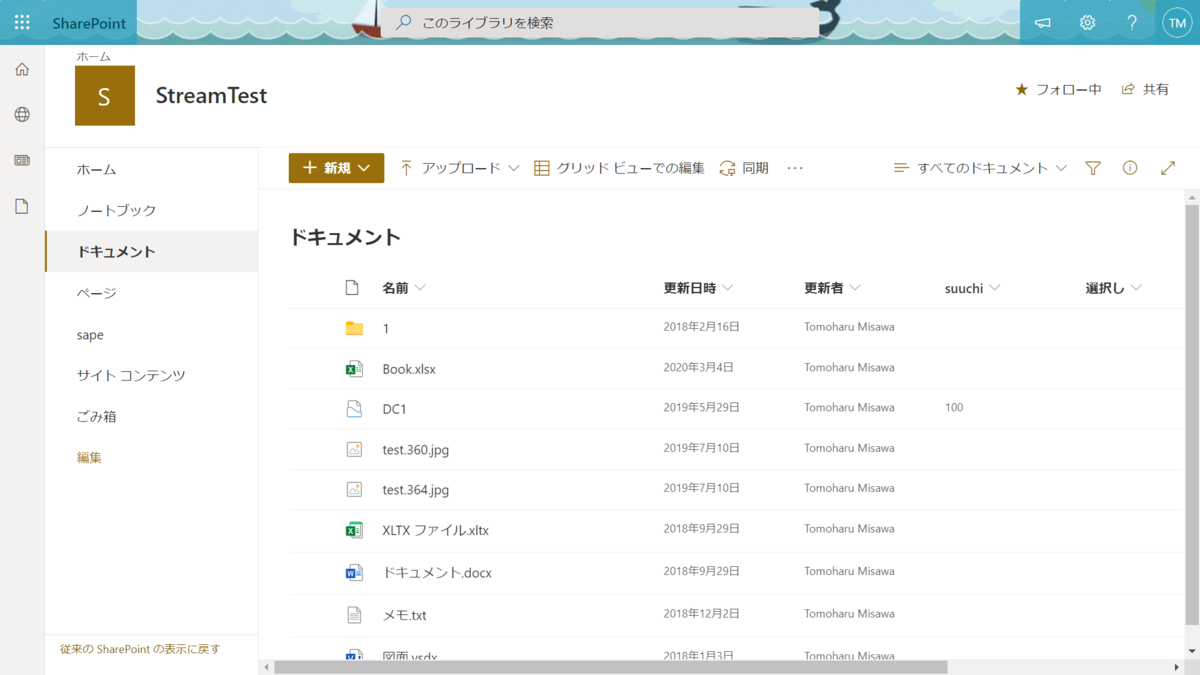The width and height of the screenshot is (1200, 675).
Task: Open the test.364.jpg file name
Action: (415, 490)
